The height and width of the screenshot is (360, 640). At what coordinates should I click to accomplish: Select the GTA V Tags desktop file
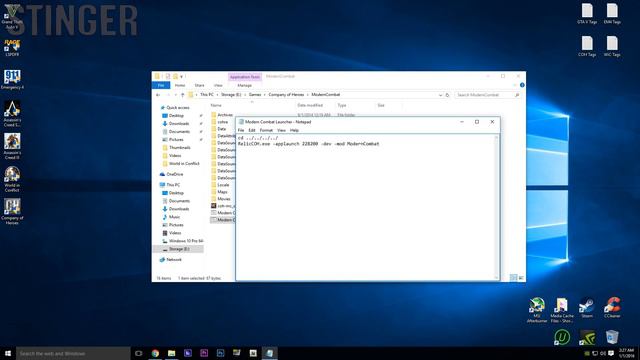(587, 13)
